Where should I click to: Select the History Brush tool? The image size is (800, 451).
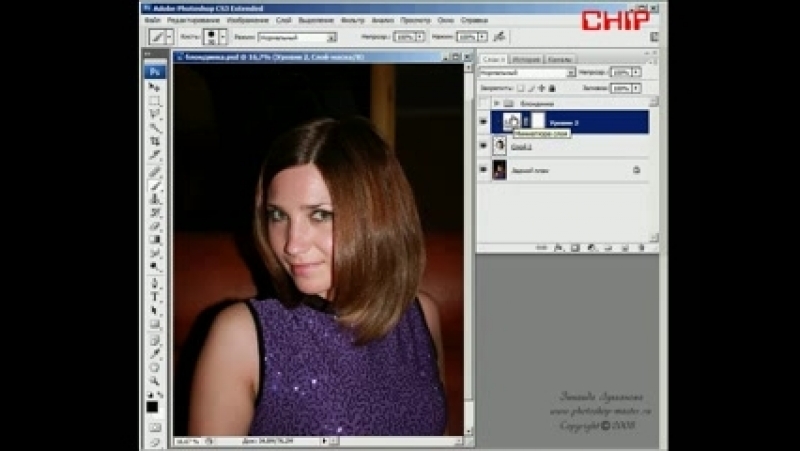(x=155, y=212)
